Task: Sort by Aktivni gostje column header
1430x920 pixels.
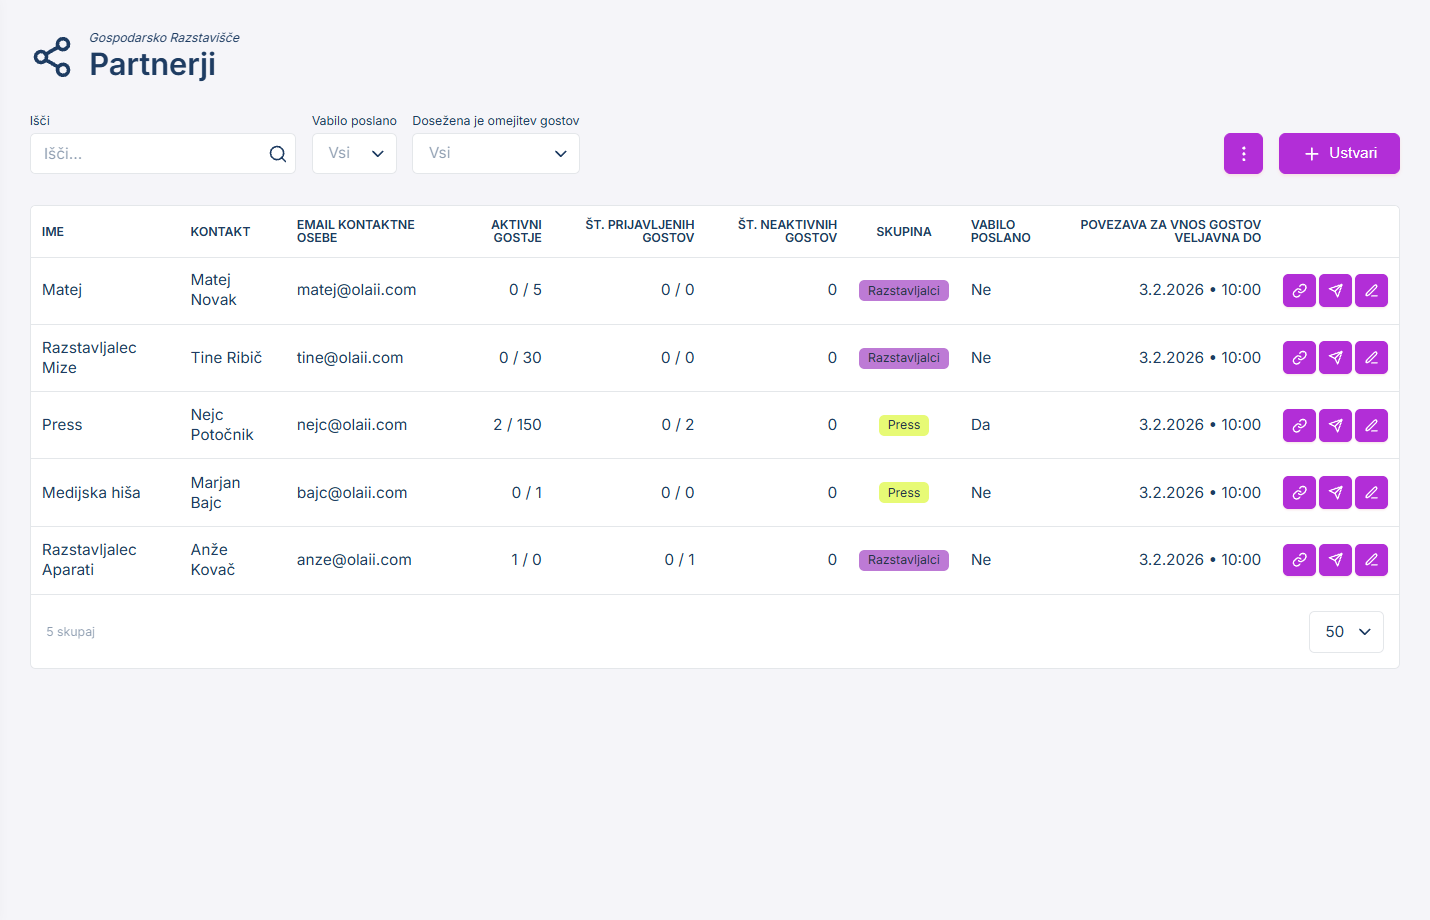Action: [x=516, y=231]
